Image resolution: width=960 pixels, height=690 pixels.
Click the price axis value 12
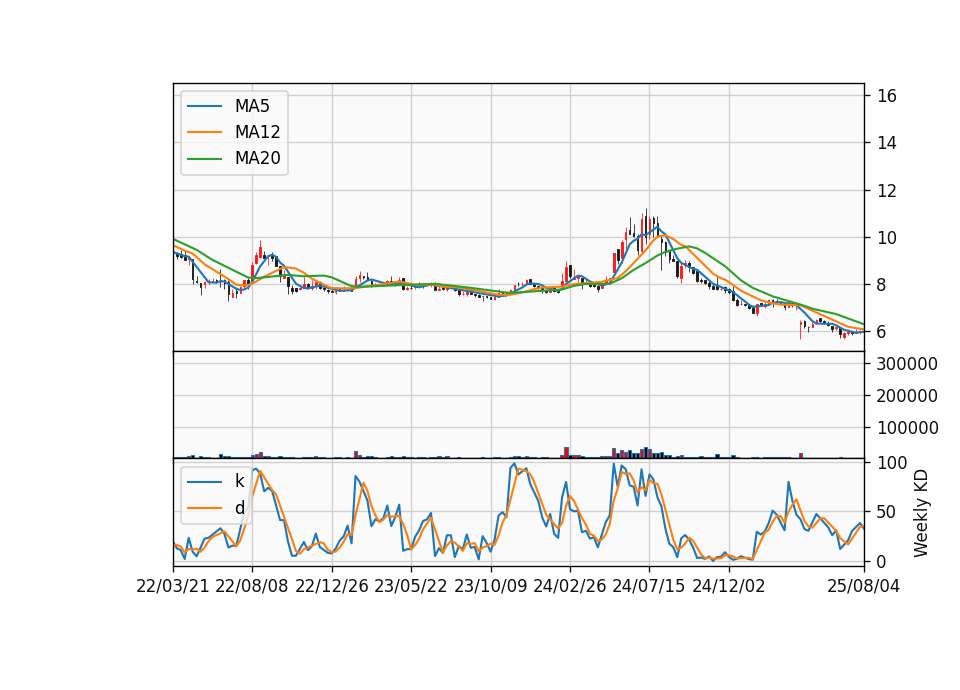[x=887, y=190]
